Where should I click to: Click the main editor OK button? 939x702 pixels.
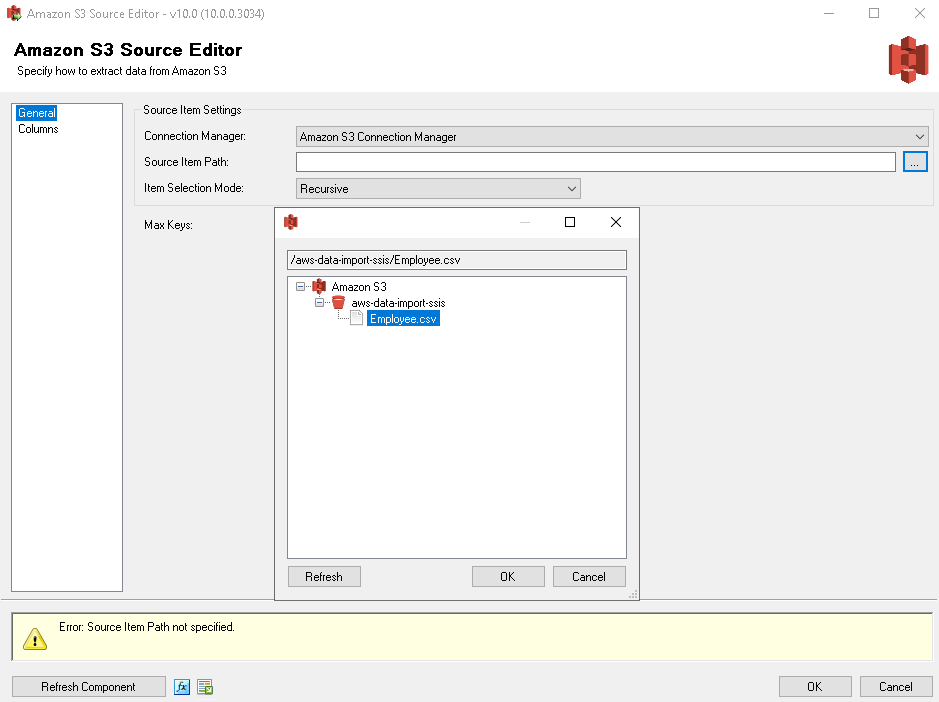click(x=815, y=686)
